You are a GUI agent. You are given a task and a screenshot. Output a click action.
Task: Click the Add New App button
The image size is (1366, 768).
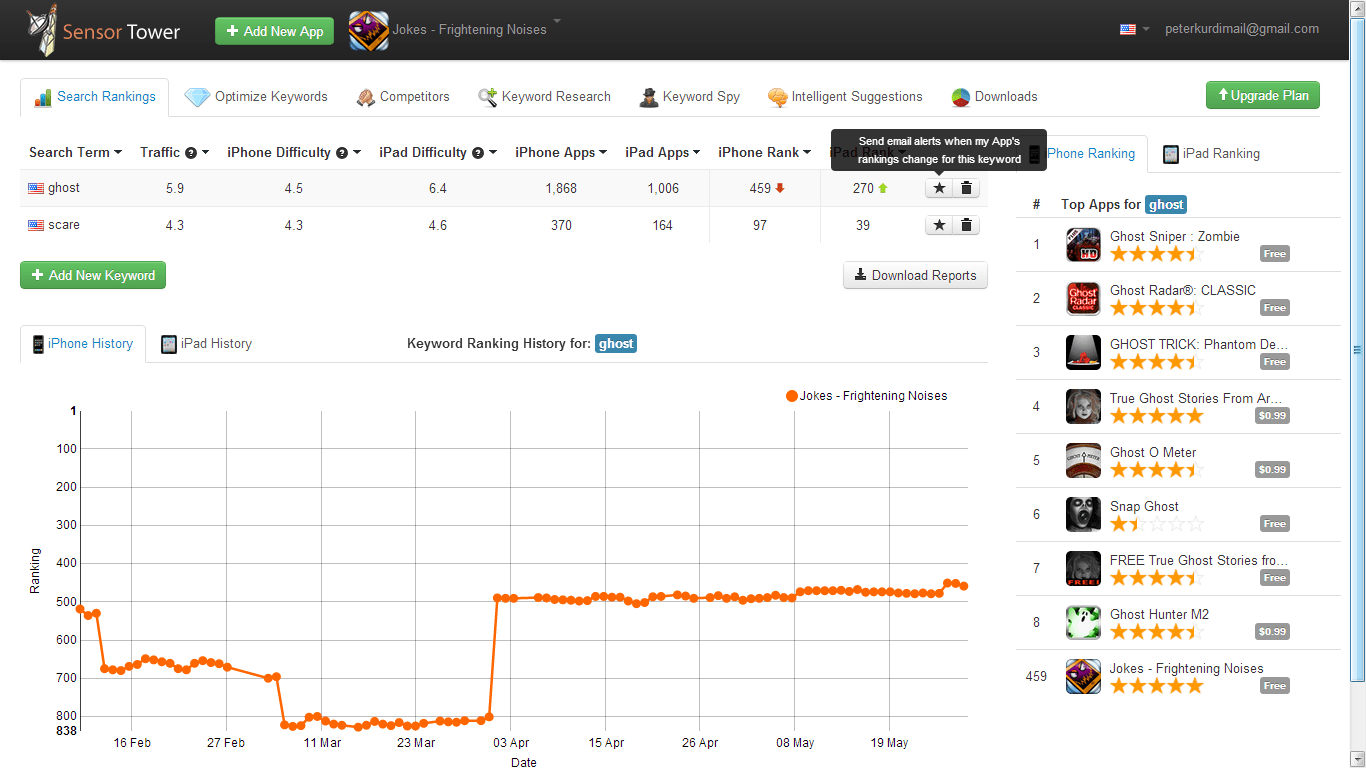[x=274, y=31]
